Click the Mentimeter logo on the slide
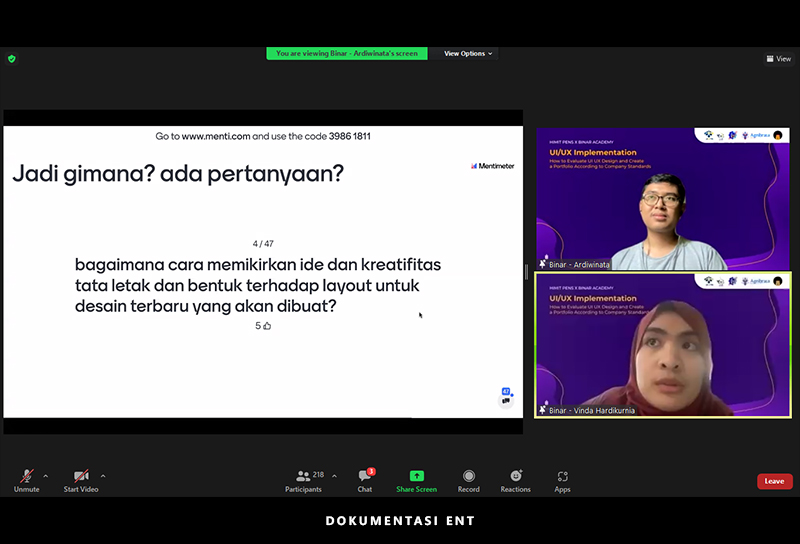Image resolution: width=800 pixels, height=544 pixels. [x=492, y=166]
